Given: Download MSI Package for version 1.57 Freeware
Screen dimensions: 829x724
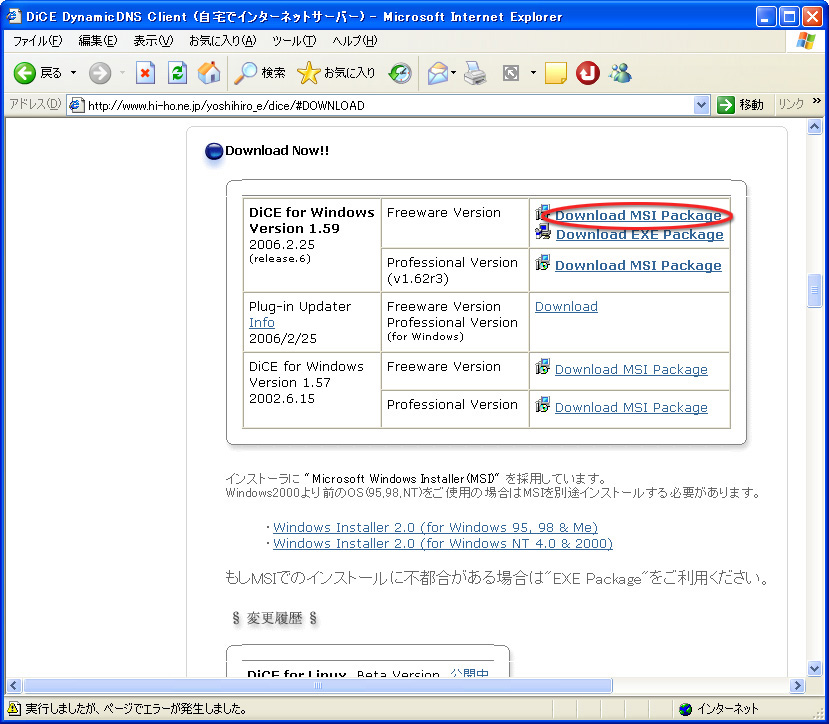Looking at the screenshot, I should (631, 369).
